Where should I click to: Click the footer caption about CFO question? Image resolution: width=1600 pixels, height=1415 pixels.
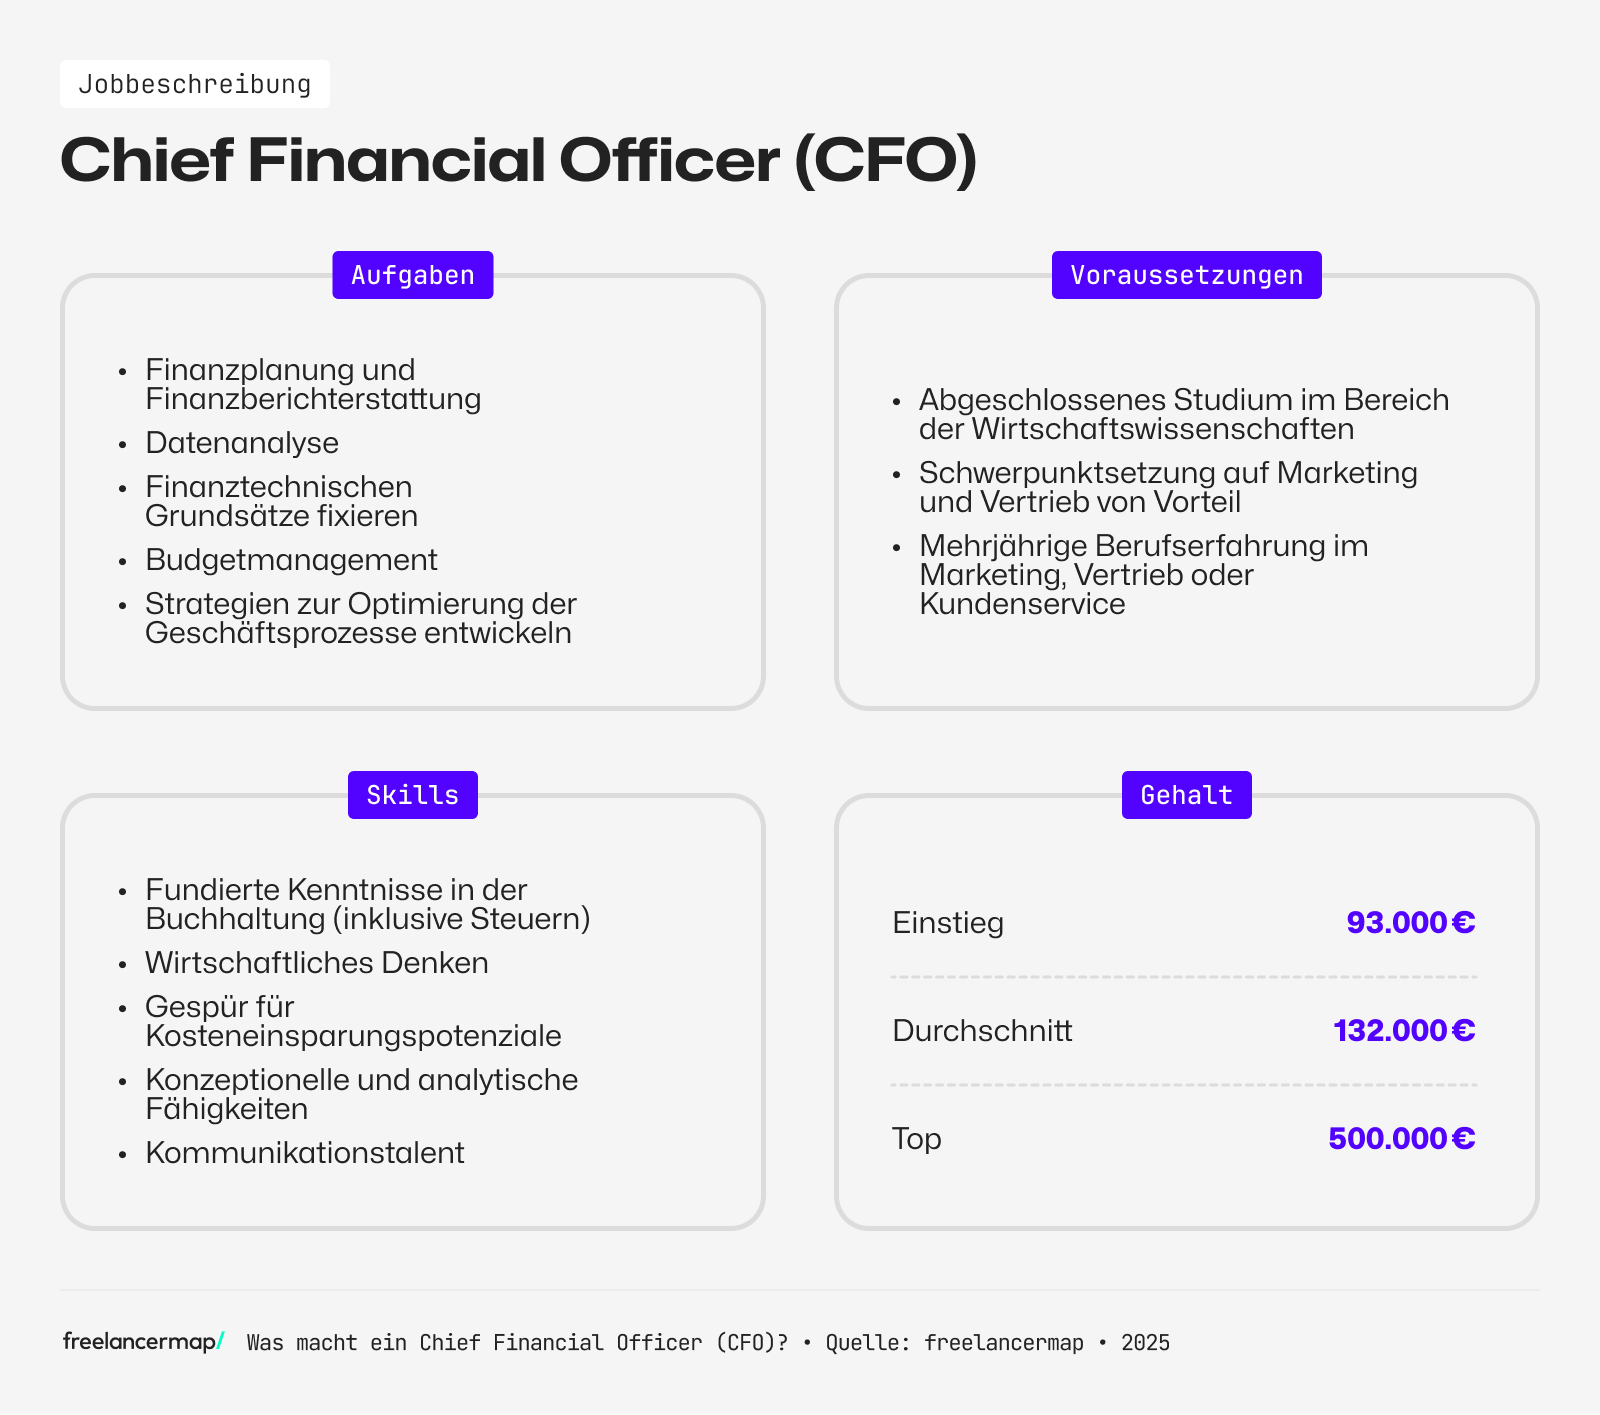tap(708, 1343)
